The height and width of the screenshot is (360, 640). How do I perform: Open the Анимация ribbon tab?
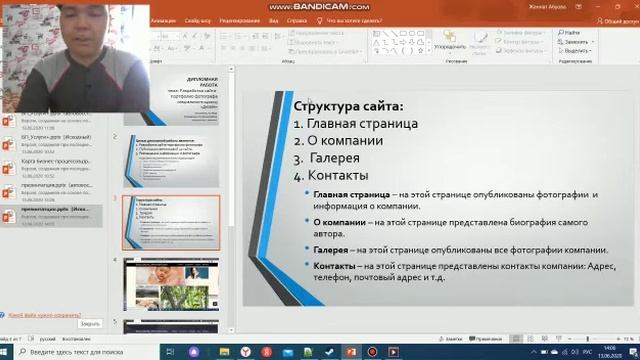[x=163, y=20]
